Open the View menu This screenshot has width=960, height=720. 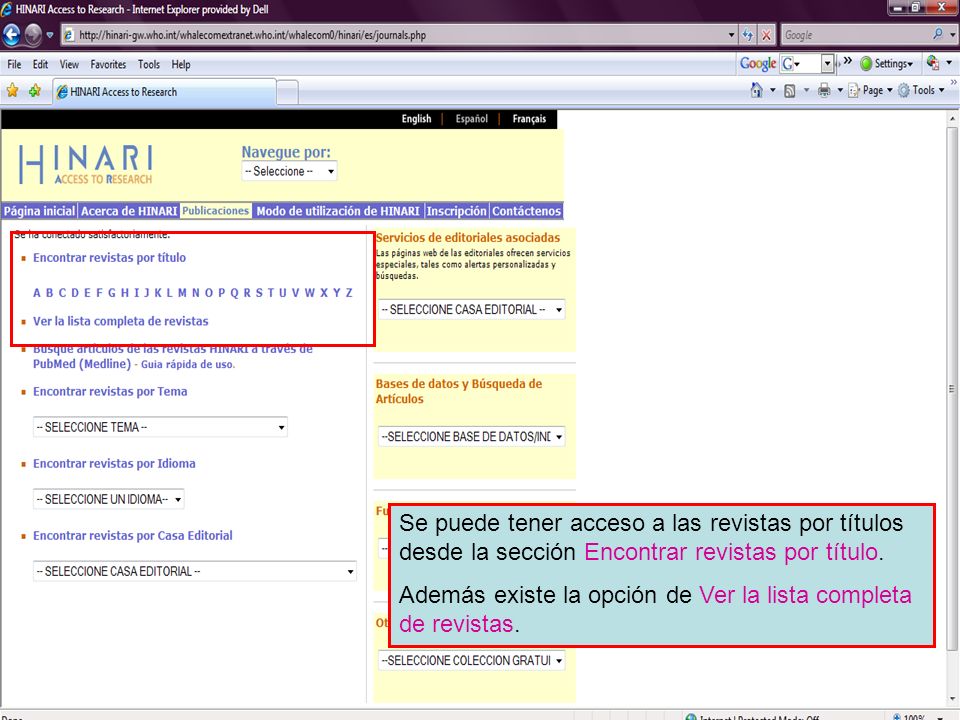coord(69,64)
